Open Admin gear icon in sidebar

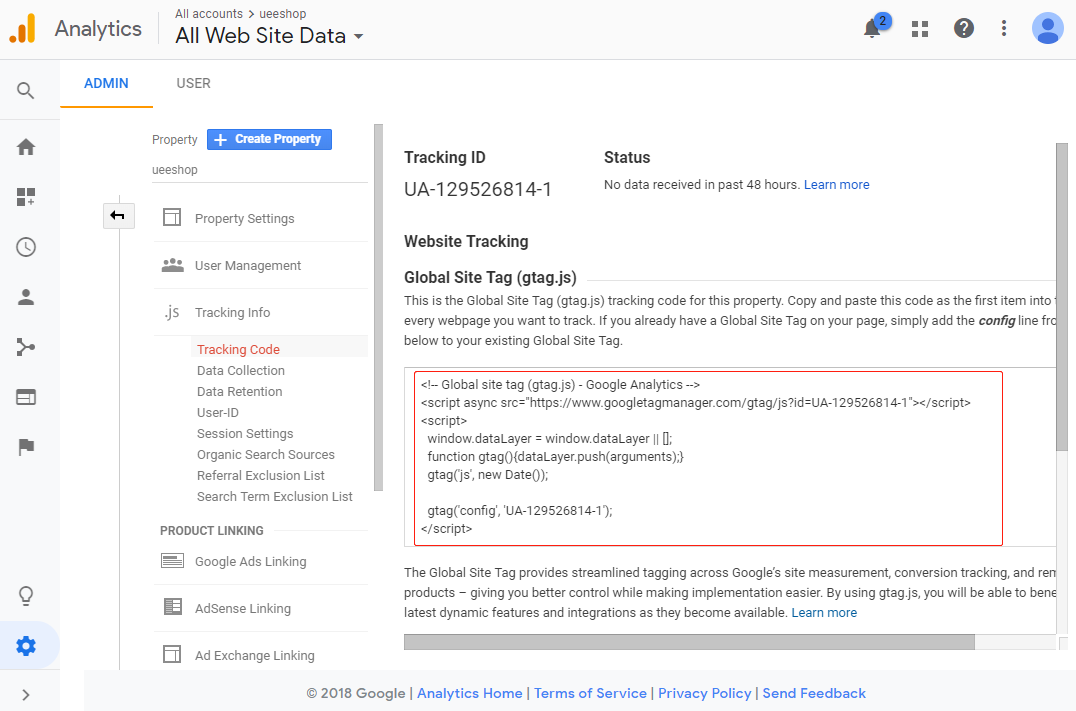tap(26, 646)
